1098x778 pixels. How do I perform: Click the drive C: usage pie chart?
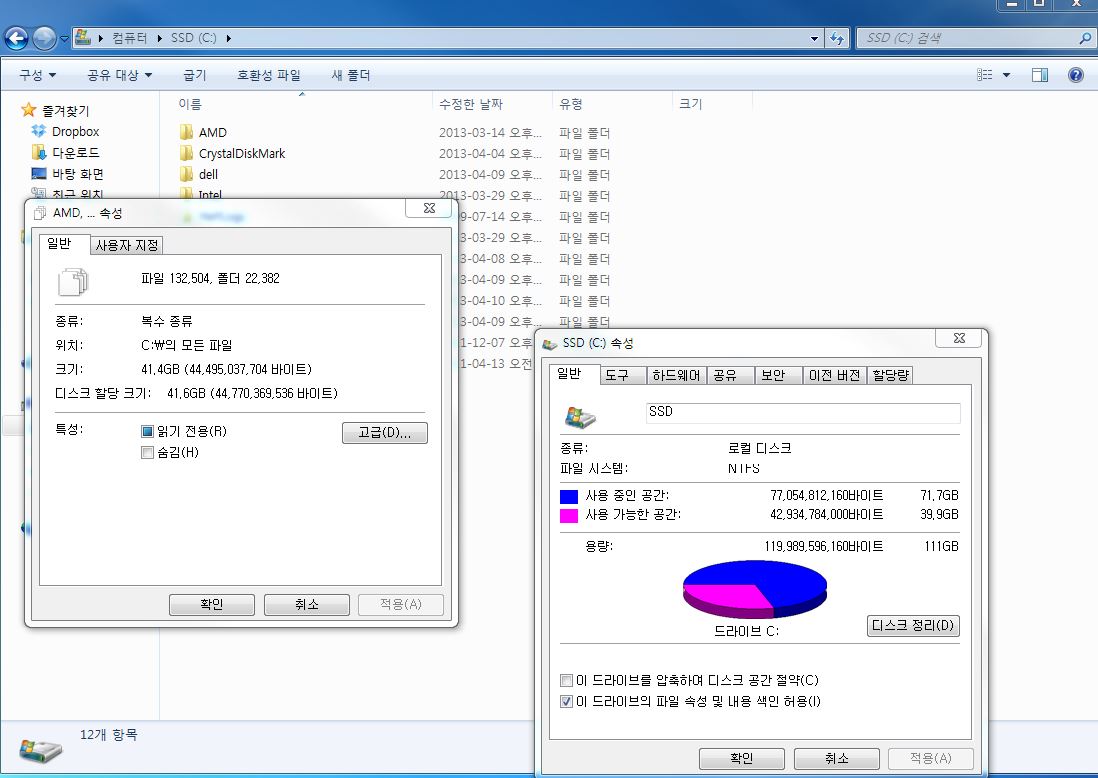755,588
